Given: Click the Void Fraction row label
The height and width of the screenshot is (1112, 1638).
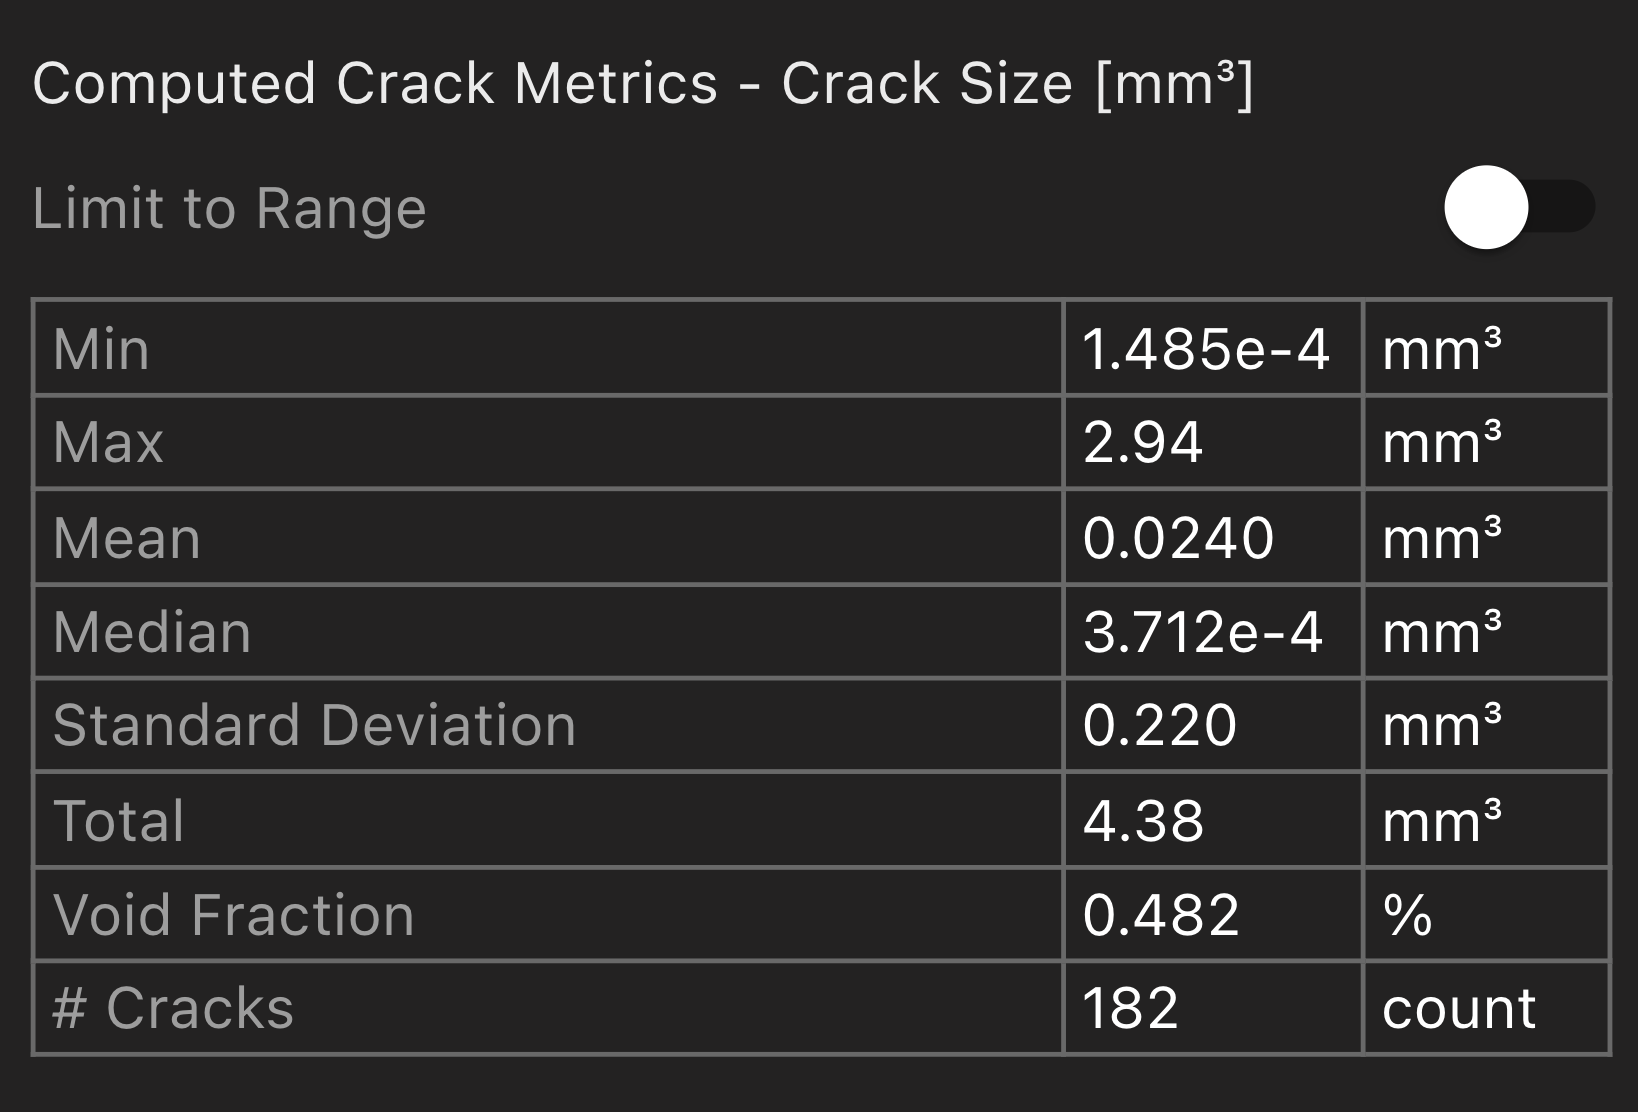Looking at the screenshot, I should coord(234,913).
